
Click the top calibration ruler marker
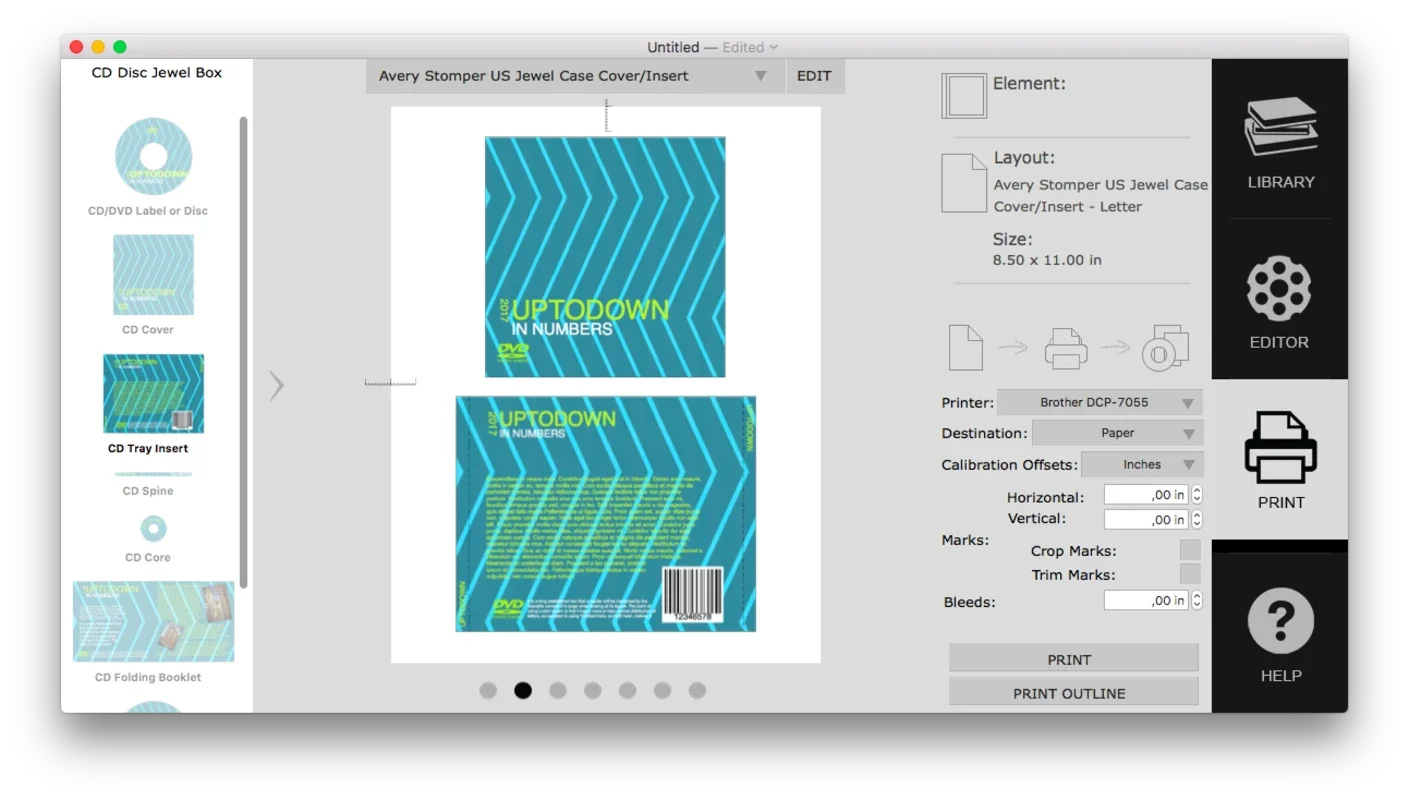(x=607, y=116)
